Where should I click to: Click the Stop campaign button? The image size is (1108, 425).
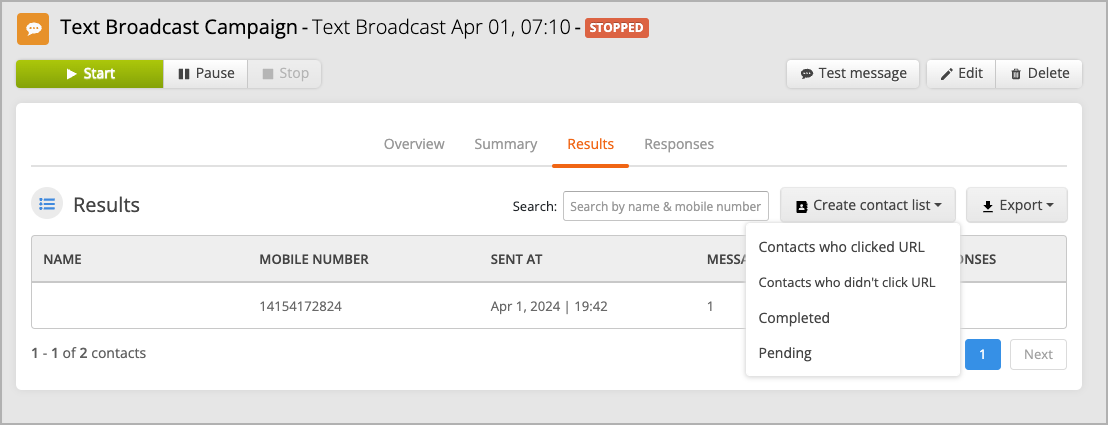click(x=285, y=74)
